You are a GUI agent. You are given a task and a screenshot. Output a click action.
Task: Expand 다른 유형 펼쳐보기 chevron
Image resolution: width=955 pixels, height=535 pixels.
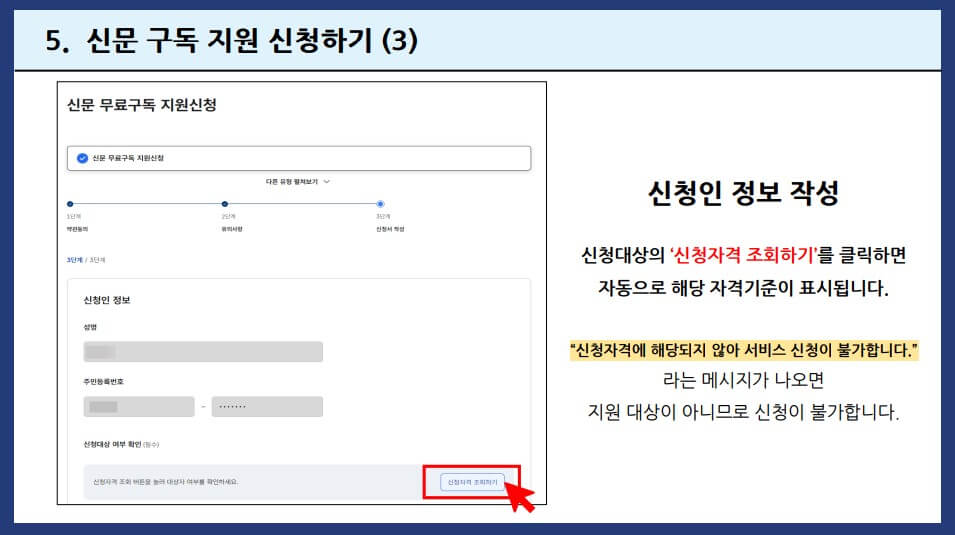[326, 182]
